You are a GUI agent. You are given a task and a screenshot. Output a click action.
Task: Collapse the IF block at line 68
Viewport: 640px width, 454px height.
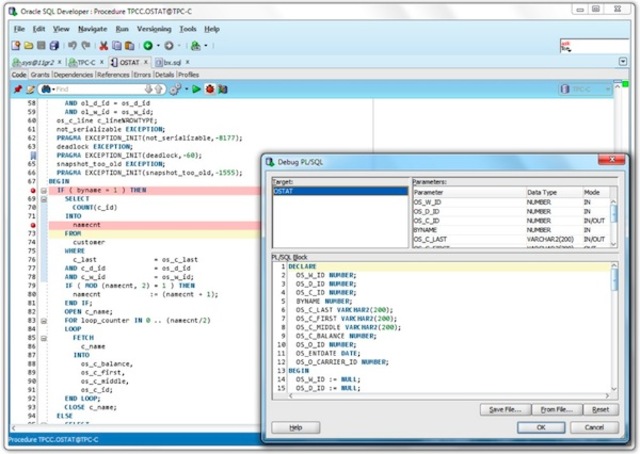click(x=44, y=191)
